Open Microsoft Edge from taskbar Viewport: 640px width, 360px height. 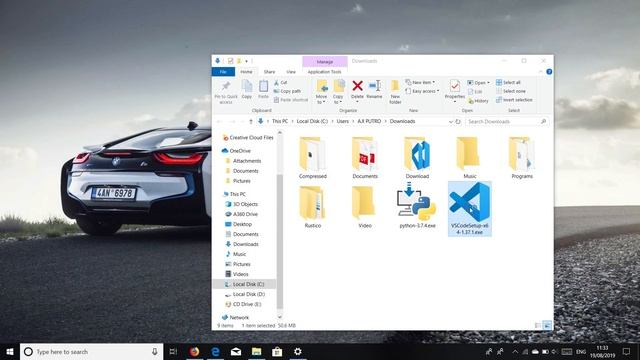(x=215, y=351)
